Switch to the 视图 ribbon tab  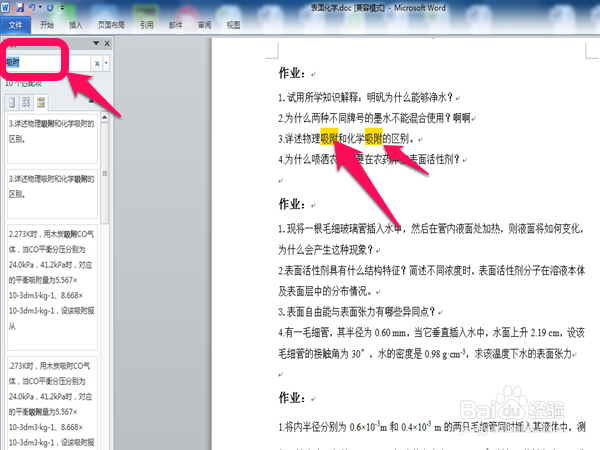tap(233, 25)
